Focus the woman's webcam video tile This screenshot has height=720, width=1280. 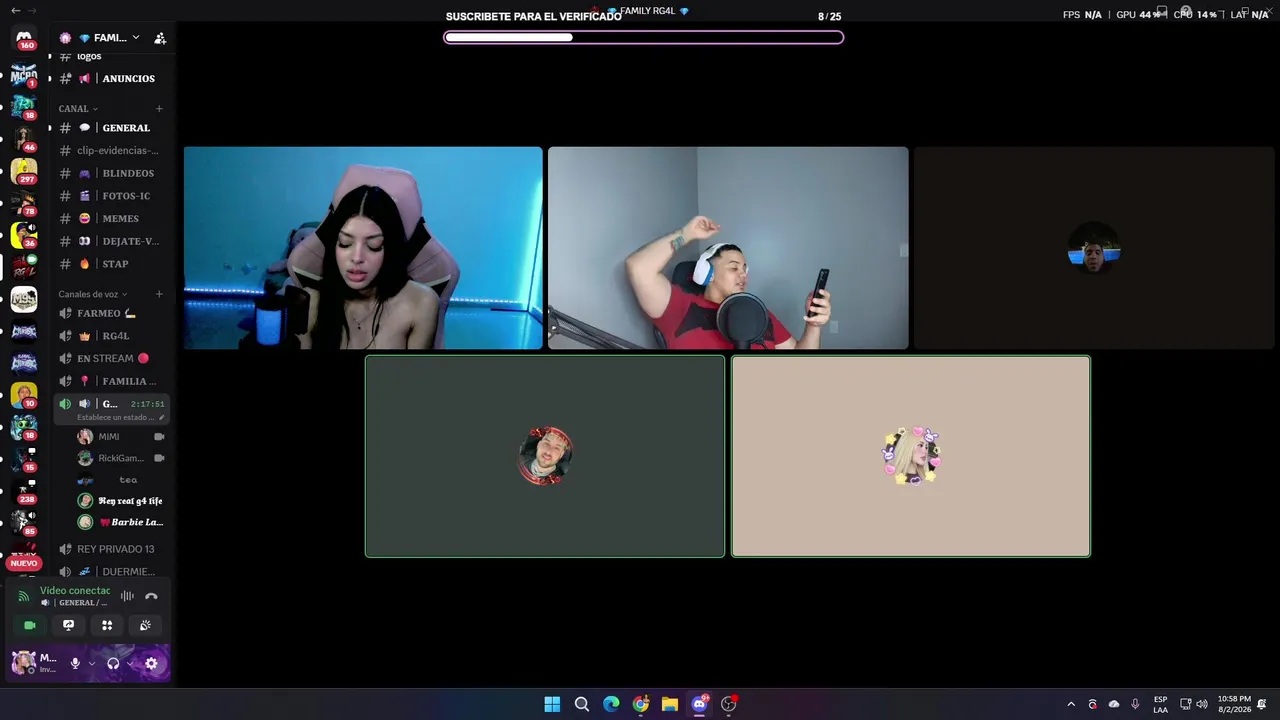tap(363, 248)
